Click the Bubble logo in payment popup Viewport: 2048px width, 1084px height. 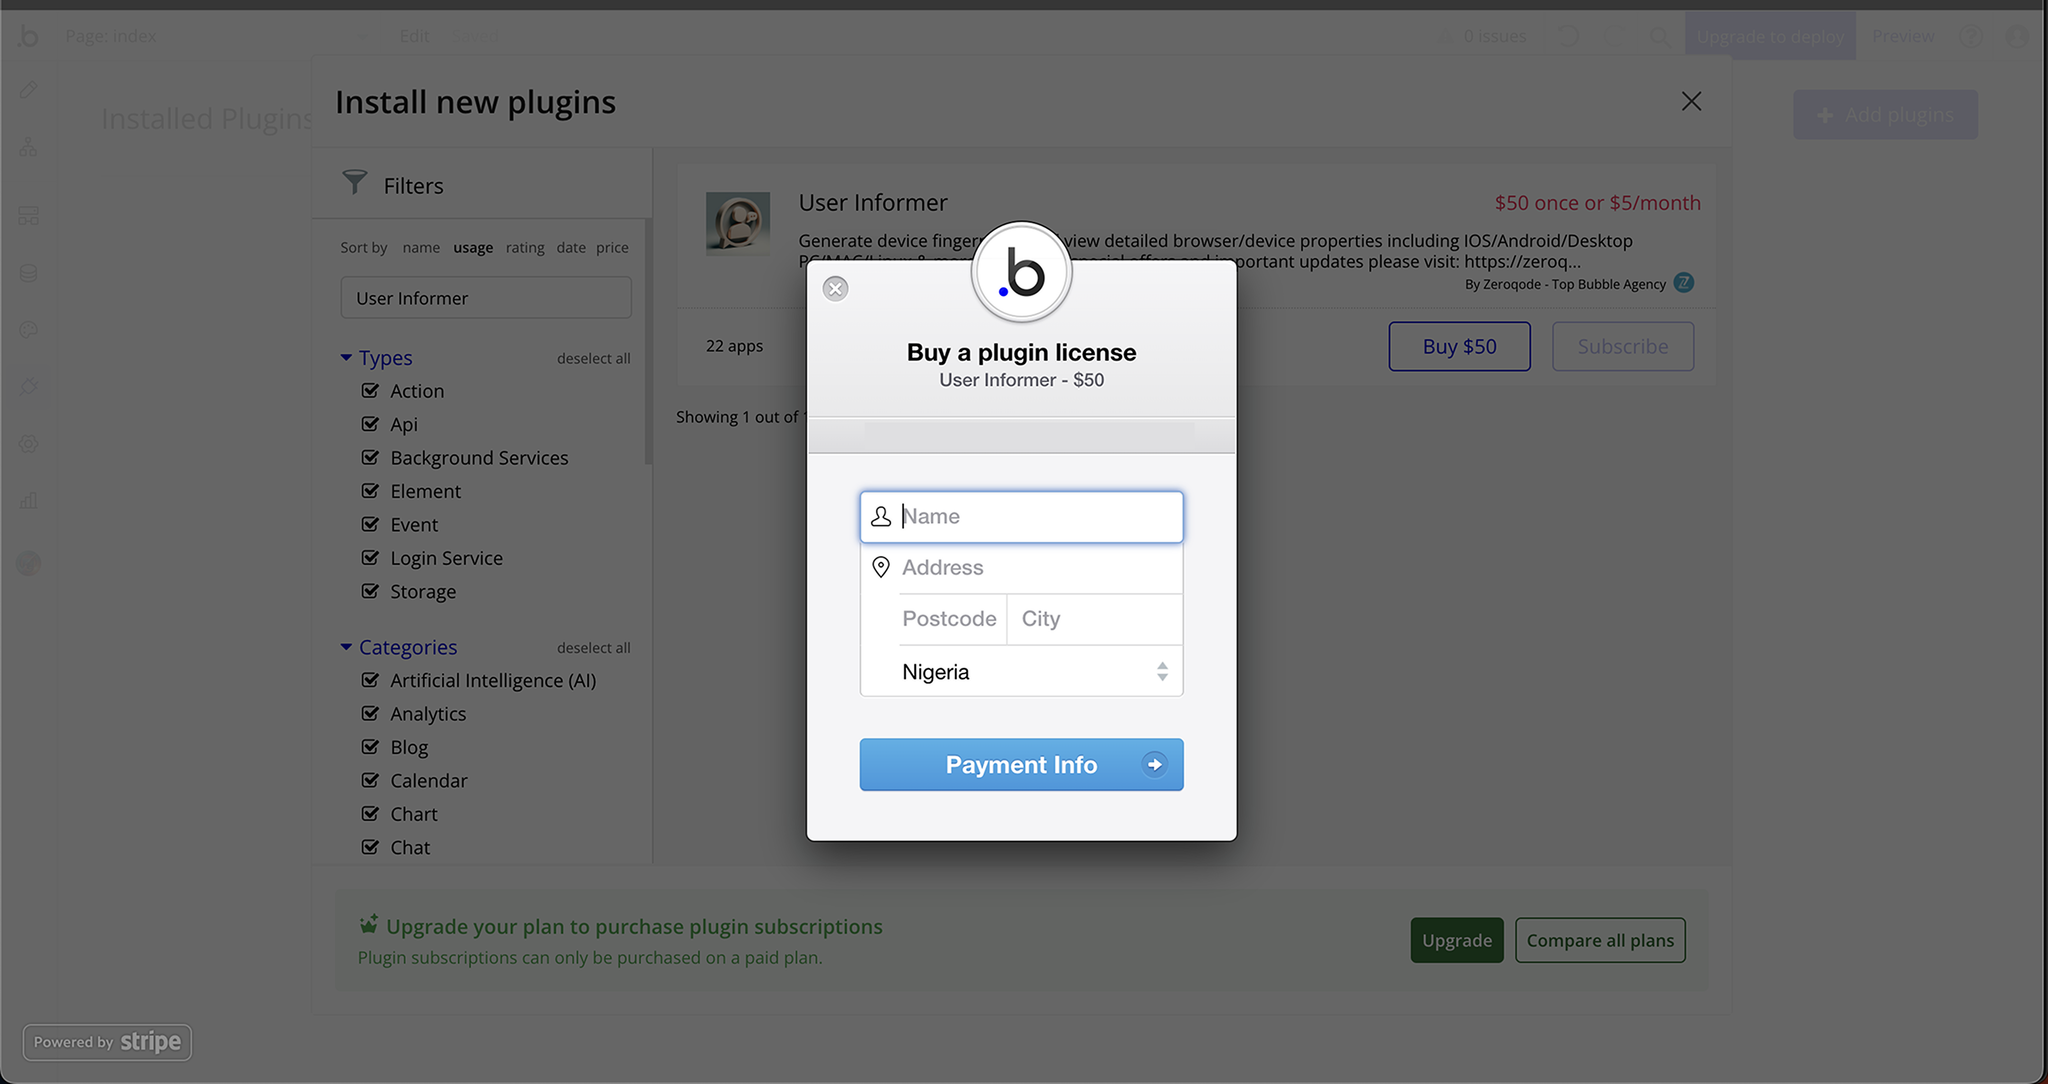pyautogui.click(x=1021, y=273)
